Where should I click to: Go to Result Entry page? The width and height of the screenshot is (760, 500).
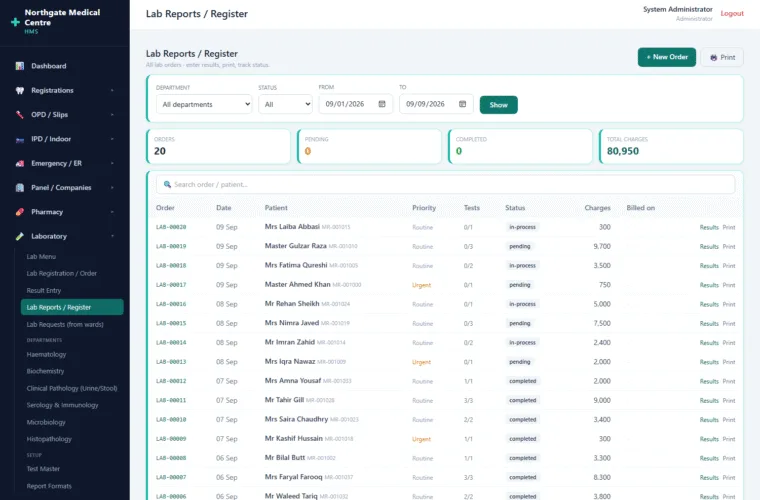coord(44,290)
